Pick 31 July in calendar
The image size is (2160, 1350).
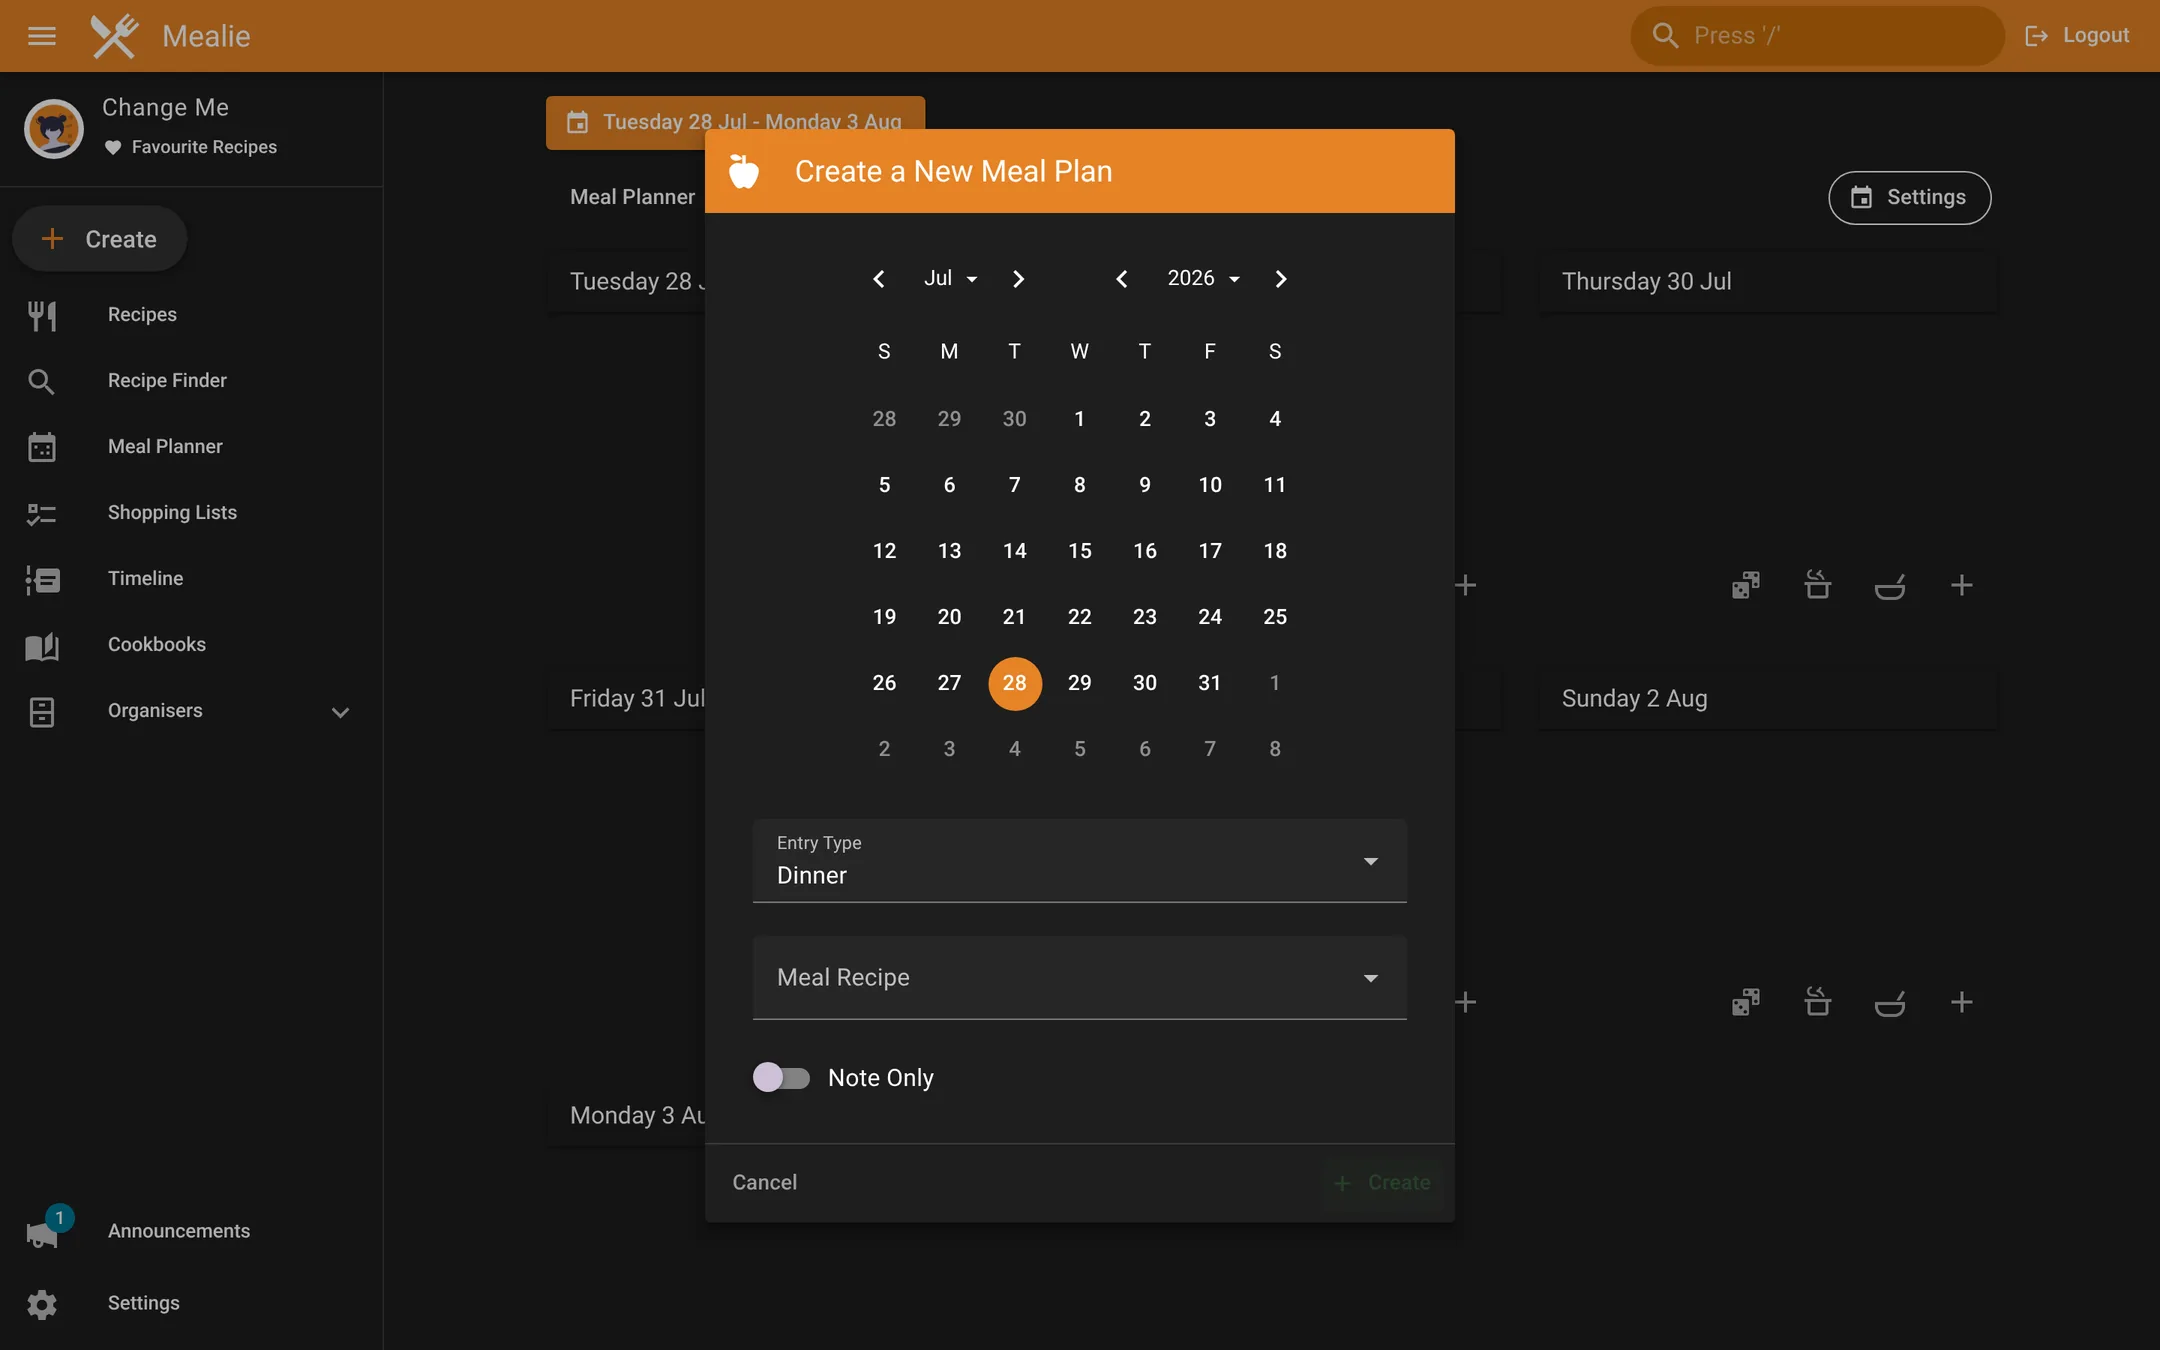pos(1210,683)
